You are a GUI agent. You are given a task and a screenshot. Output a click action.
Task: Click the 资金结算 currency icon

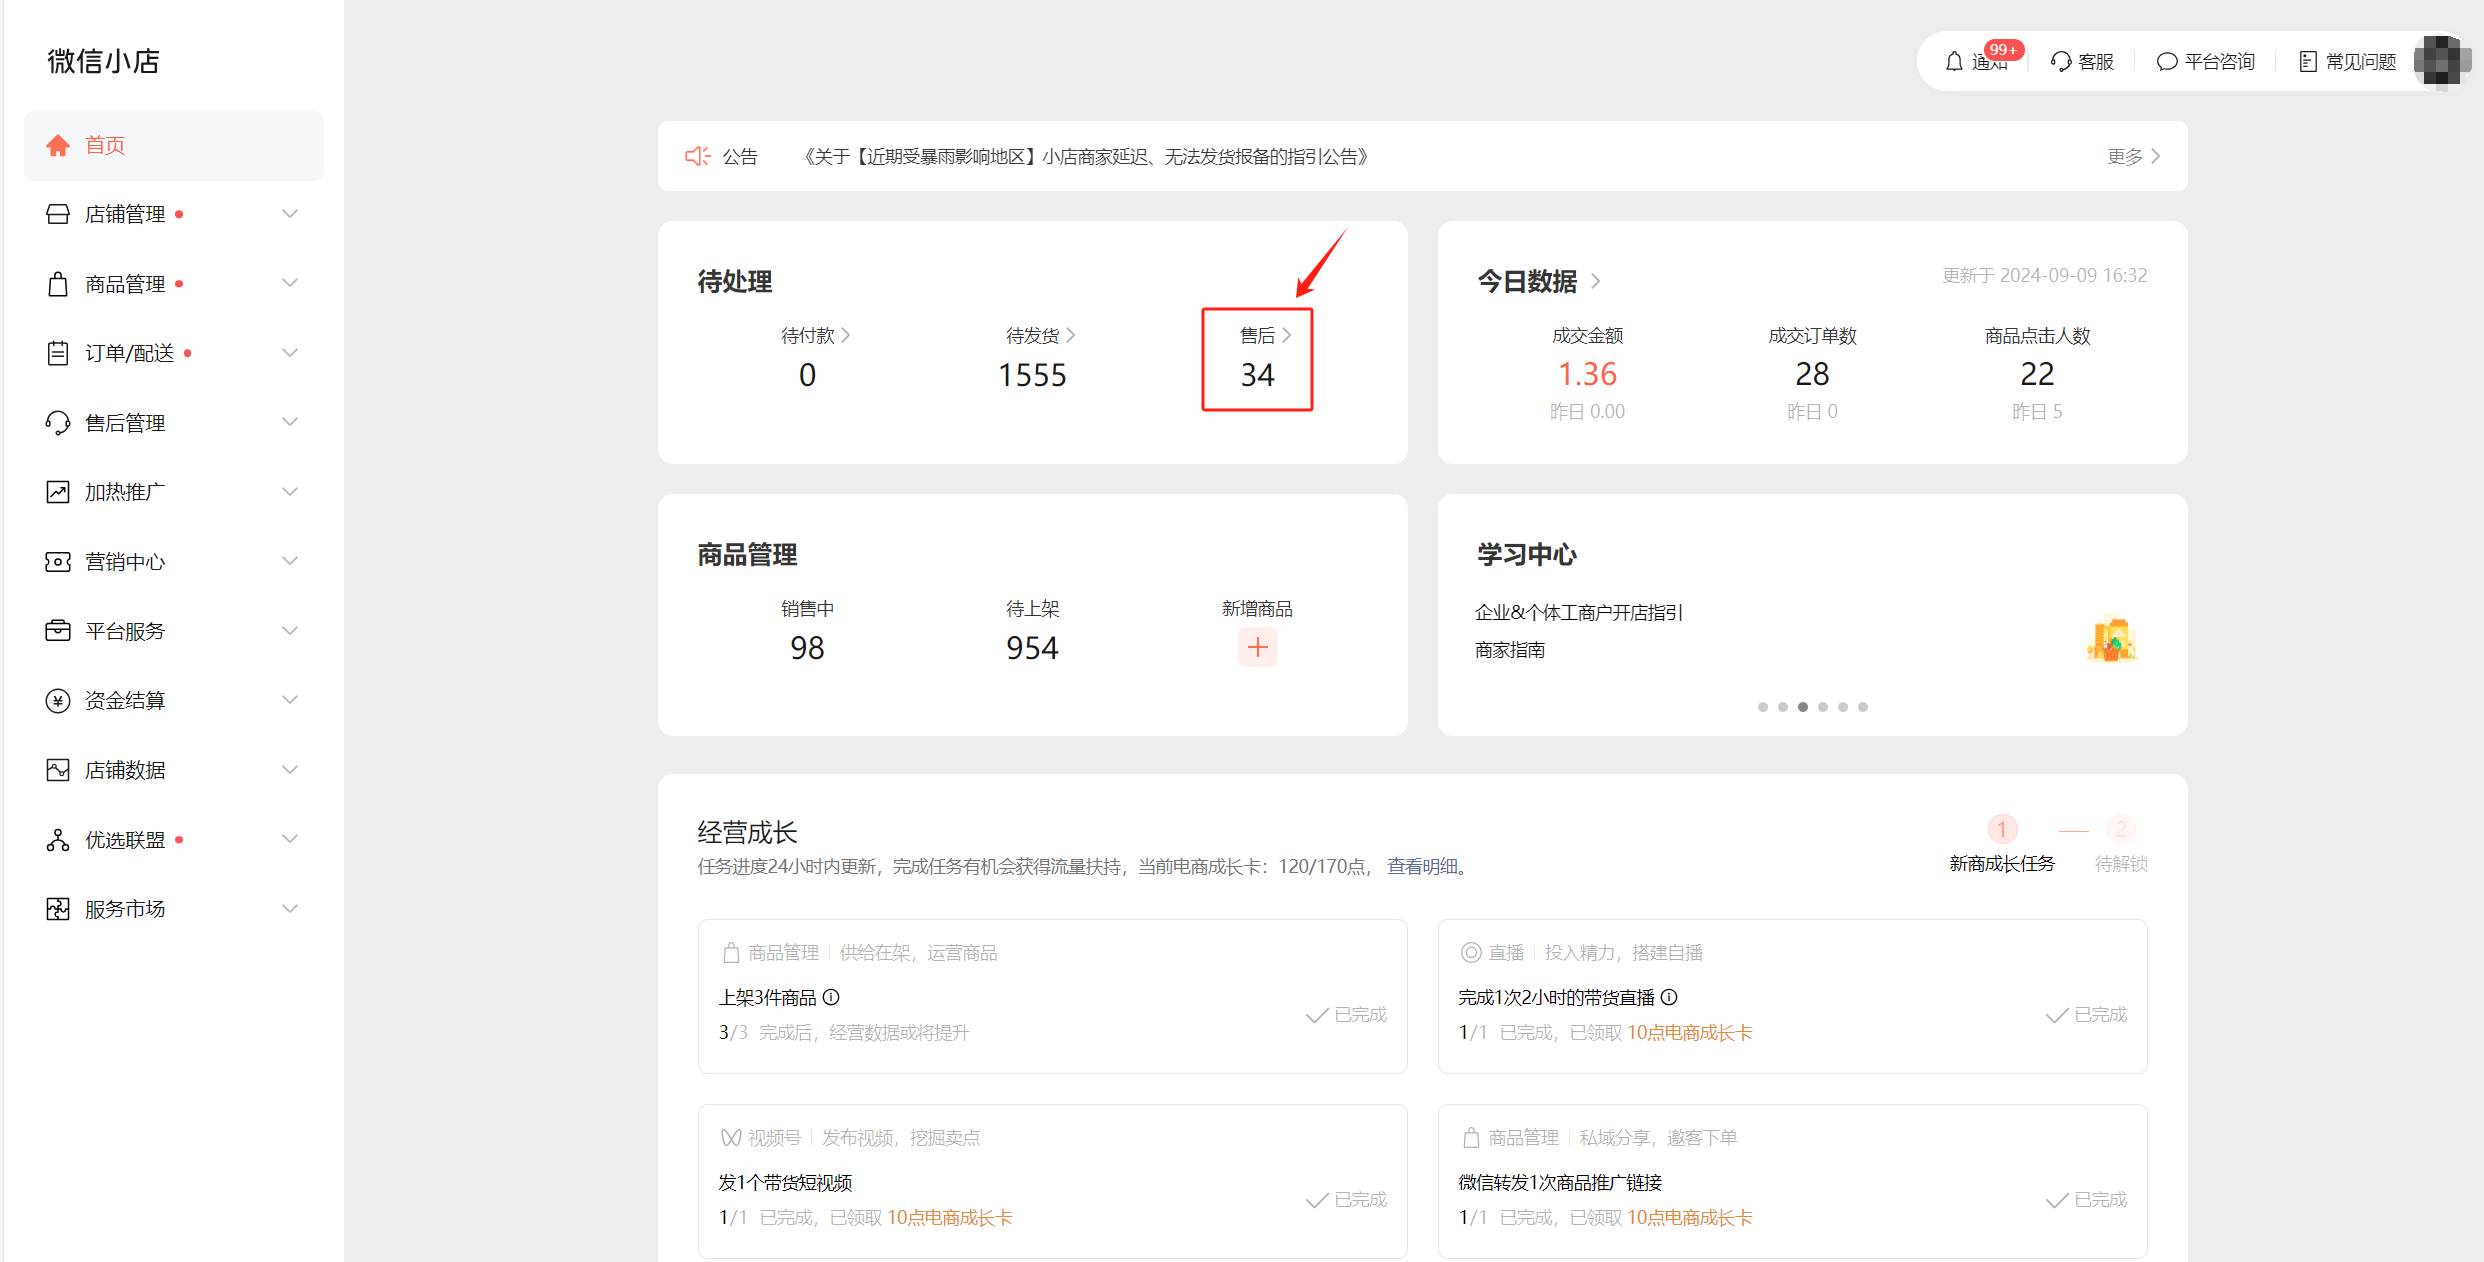[x=58, y=699]
